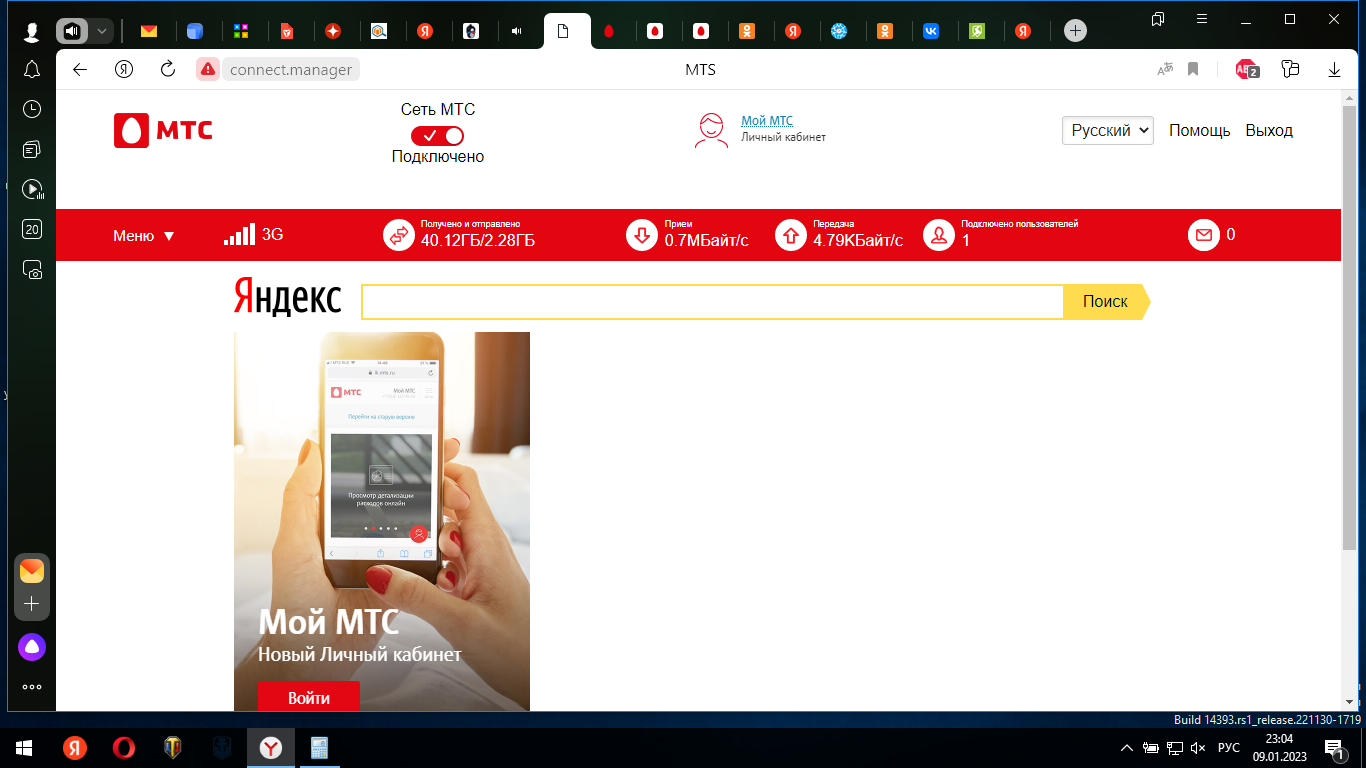
Task: Open the Мой МТС link
Action: 767,121
